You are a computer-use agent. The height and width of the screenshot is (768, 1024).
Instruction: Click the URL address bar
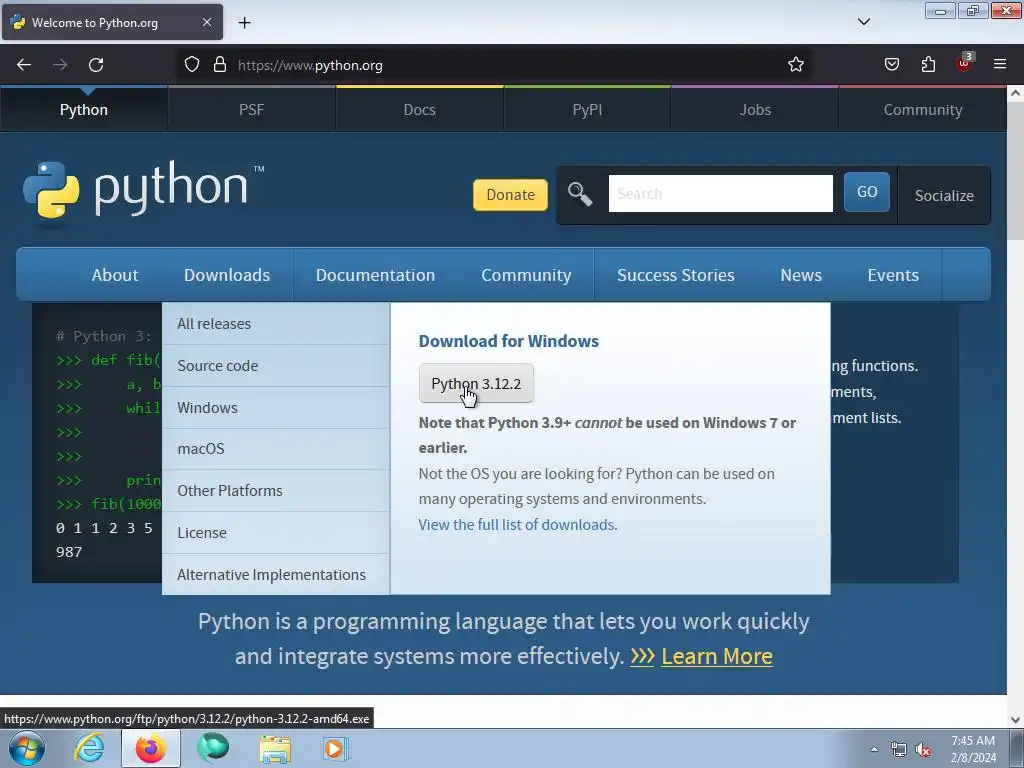tap(496, 65)
